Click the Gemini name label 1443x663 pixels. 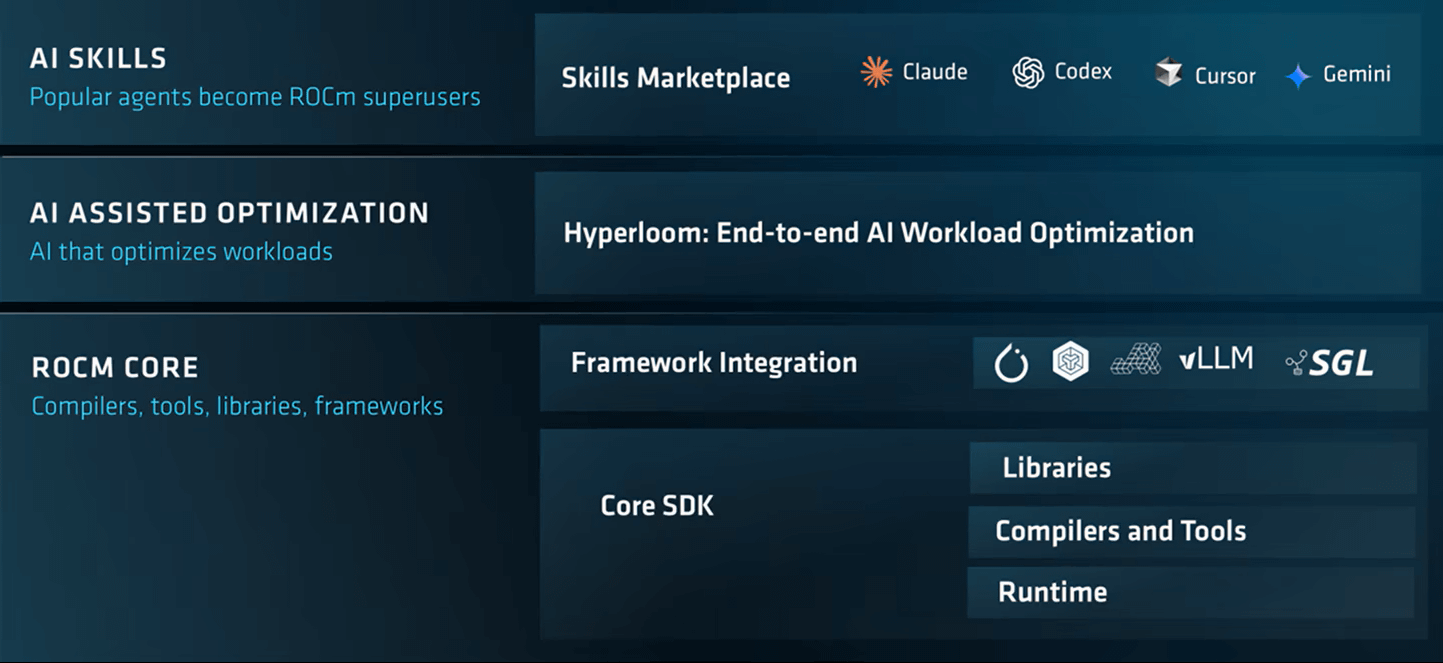(1357, 74)
